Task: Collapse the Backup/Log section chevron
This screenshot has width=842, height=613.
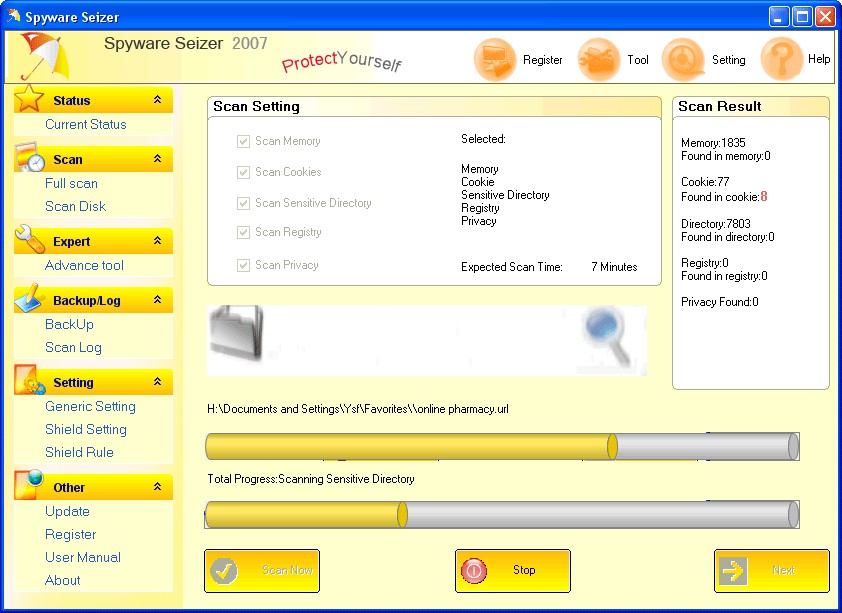Action: [x=157, y=300]
